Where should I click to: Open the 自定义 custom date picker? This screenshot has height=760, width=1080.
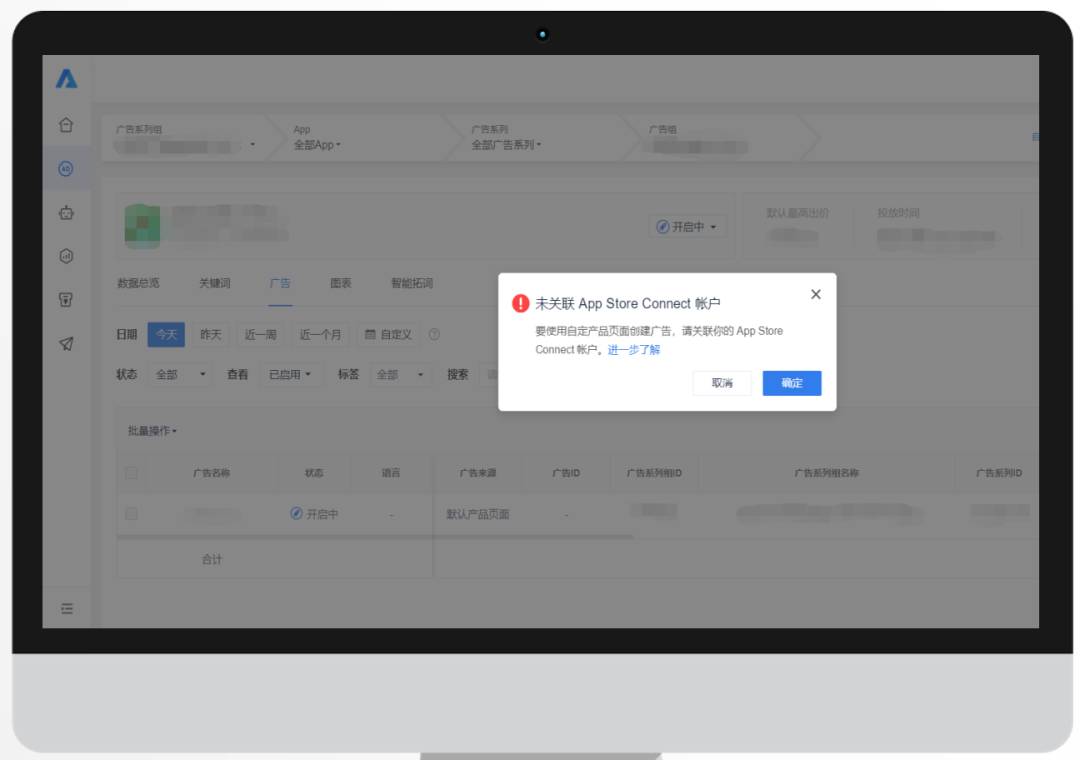[388, 334]
